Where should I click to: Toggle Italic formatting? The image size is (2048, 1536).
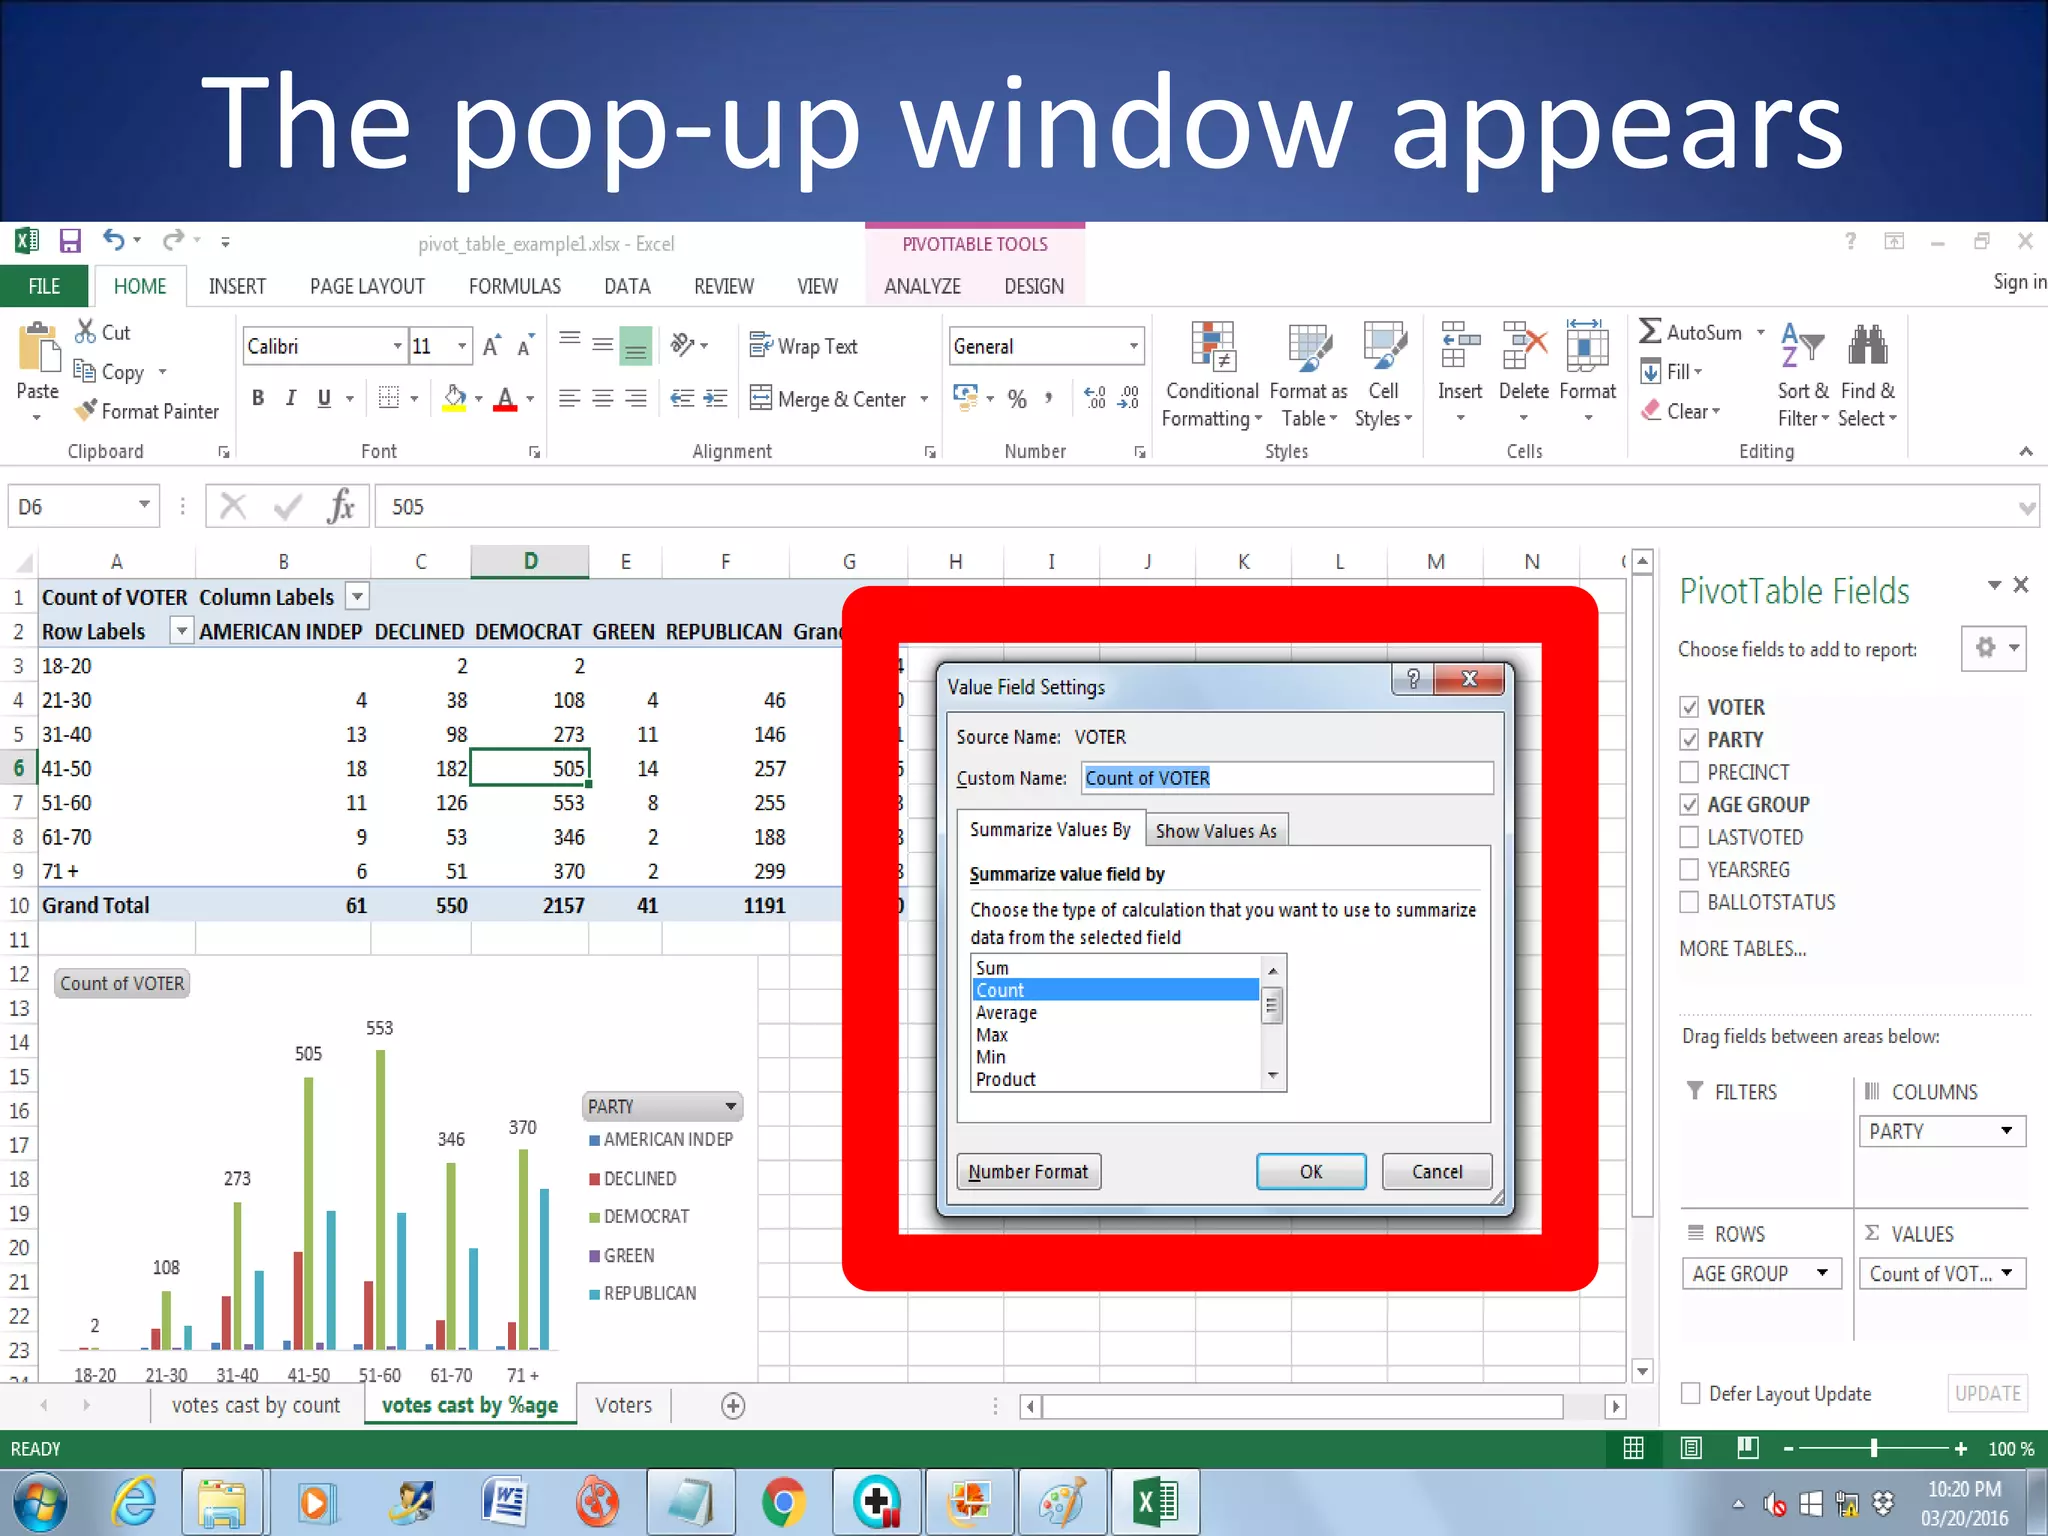point(291,398)
